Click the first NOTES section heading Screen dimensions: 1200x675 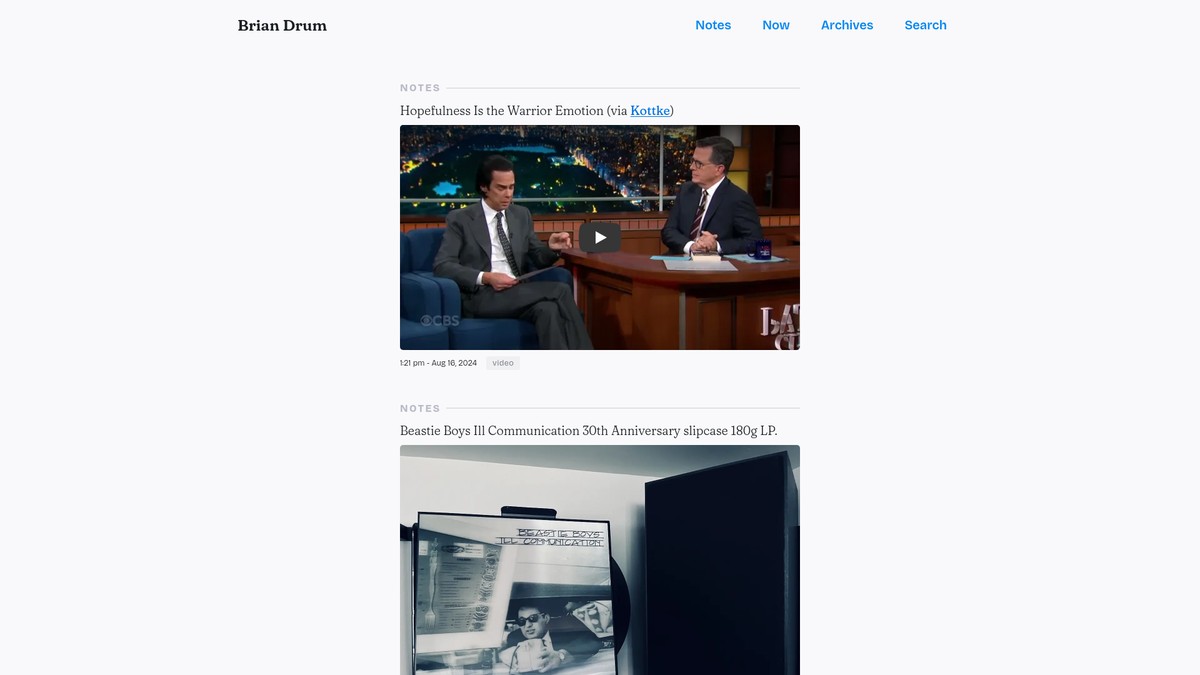point(420,88)
